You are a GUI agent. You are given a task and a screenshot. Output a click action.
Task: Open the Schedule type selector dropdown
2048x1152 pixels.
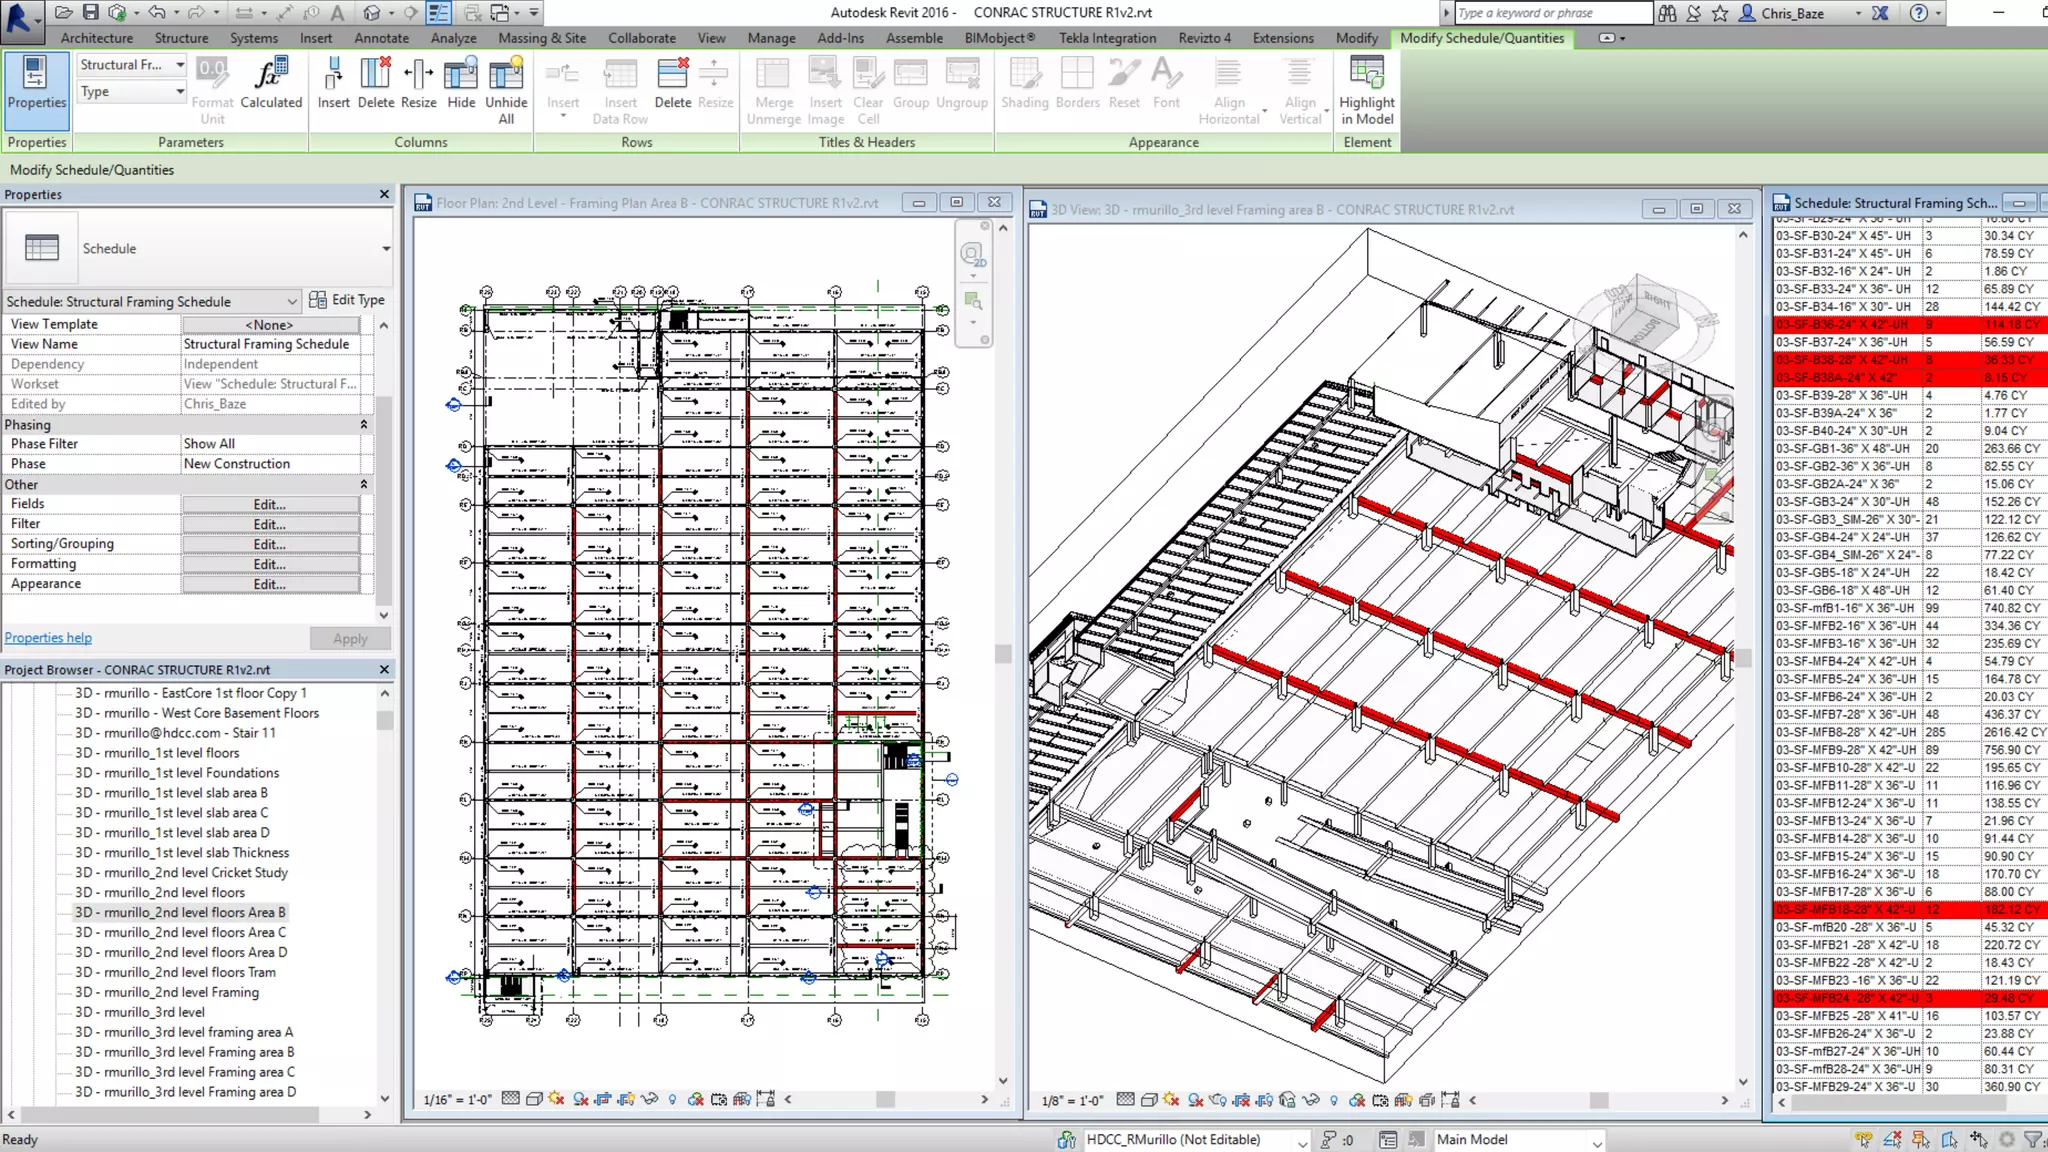[x=386, y=249]
